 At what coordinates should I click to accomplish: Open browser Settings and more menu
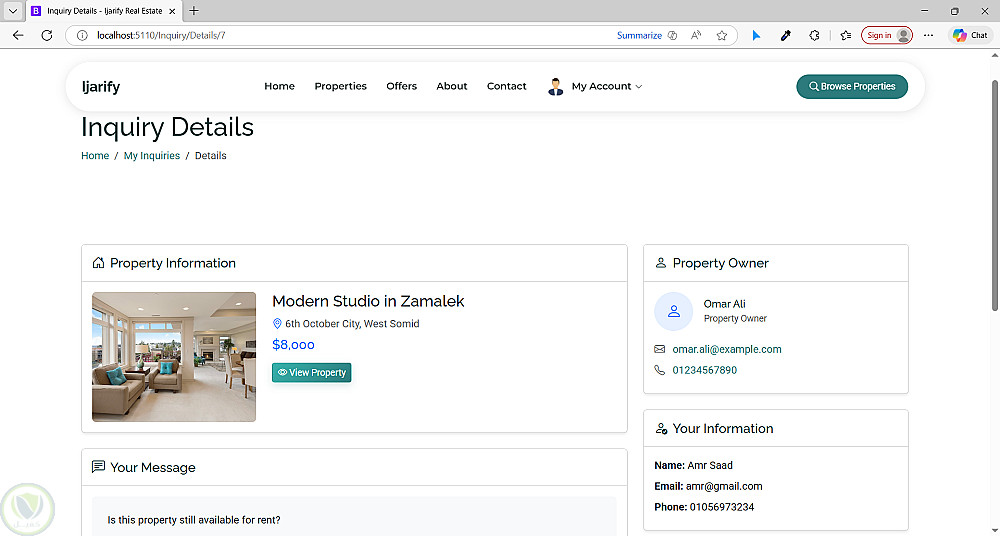(x=929, y=35)
